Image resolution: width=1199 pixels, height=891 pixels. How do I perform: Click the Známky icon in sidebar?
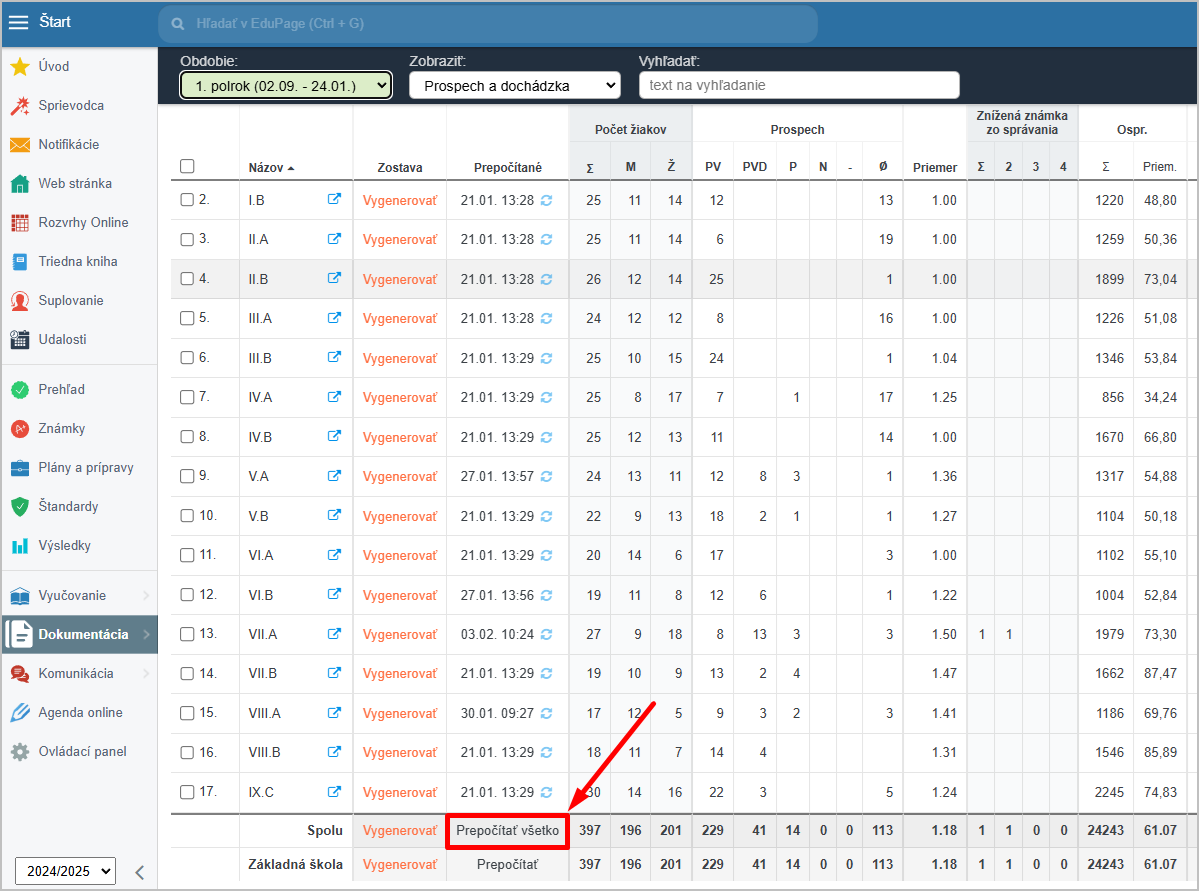pyautogui.click(x=19, y=429)
